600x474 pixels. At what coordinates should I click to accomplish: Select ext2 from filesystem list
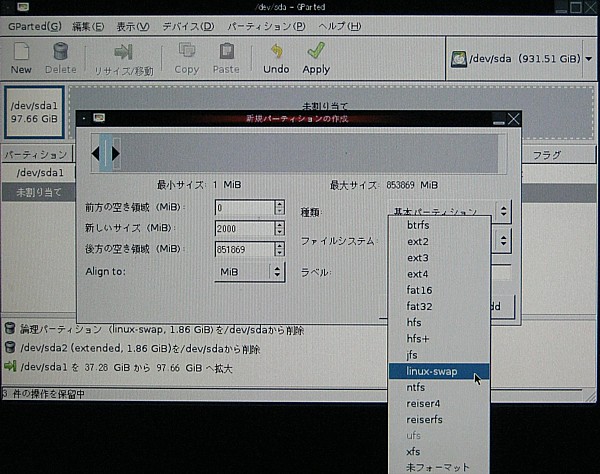(439, 241)
